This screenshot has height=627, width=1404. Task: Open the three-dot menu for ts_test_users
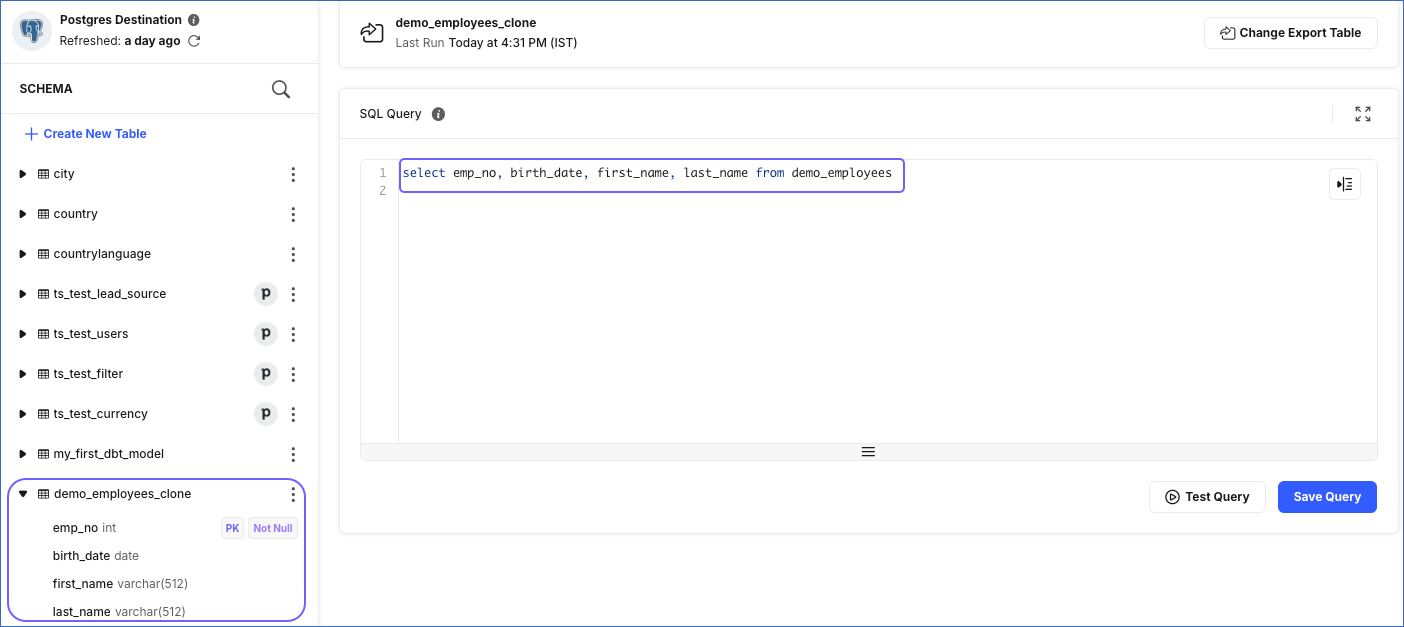click(293, 334)
